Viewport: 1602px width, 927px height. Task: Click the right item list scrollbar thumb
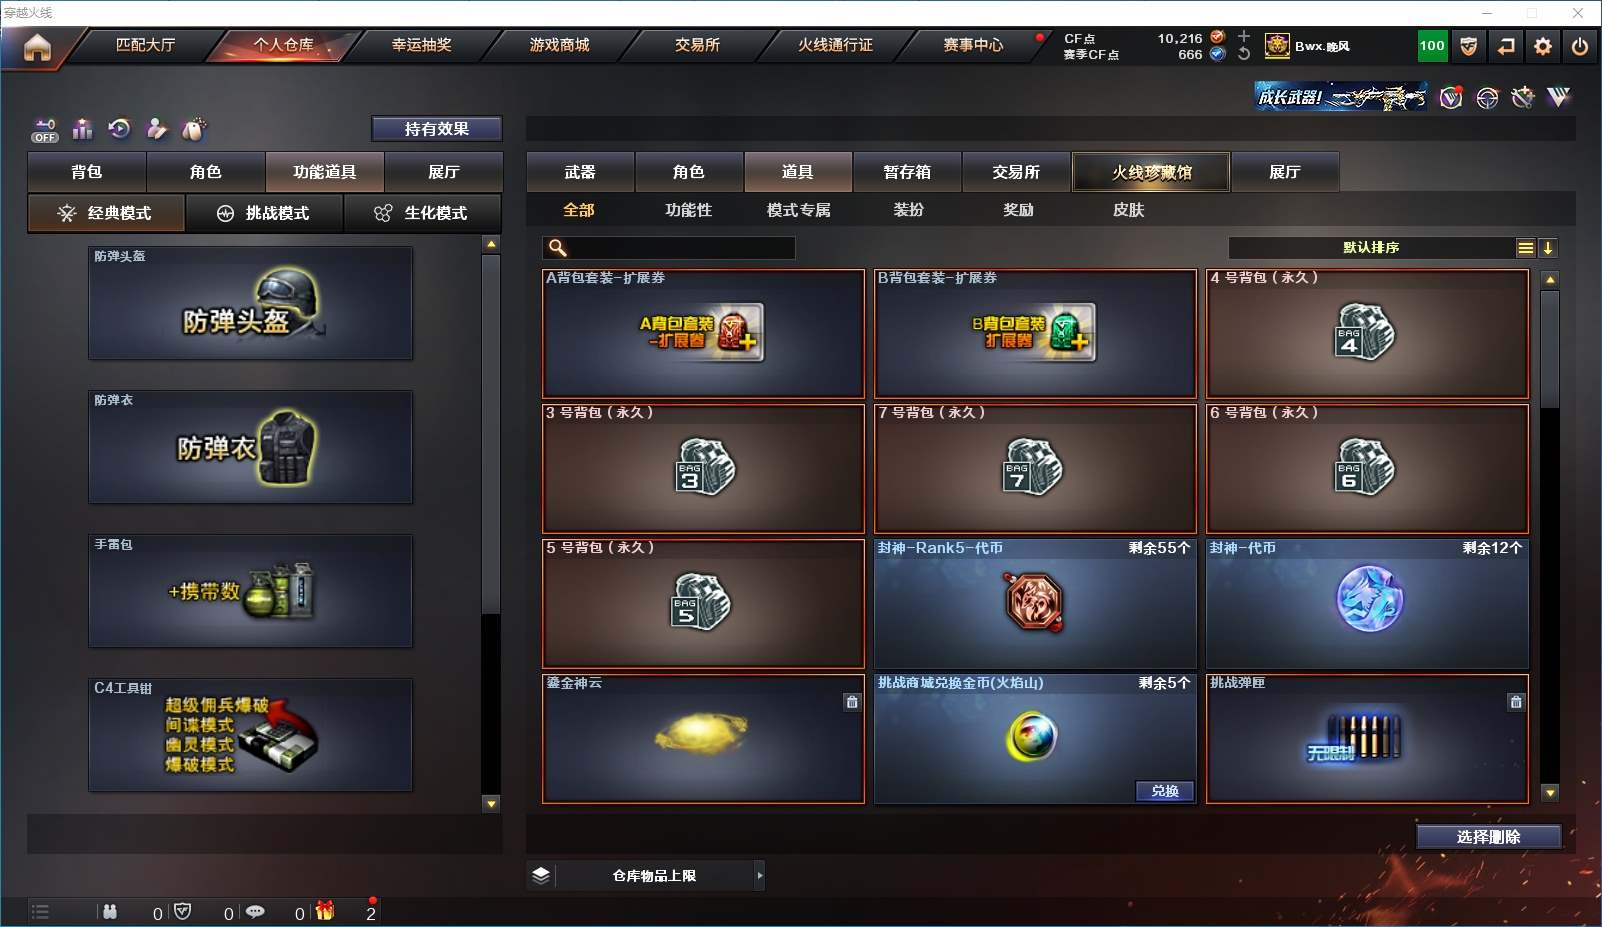[1550, 349]
